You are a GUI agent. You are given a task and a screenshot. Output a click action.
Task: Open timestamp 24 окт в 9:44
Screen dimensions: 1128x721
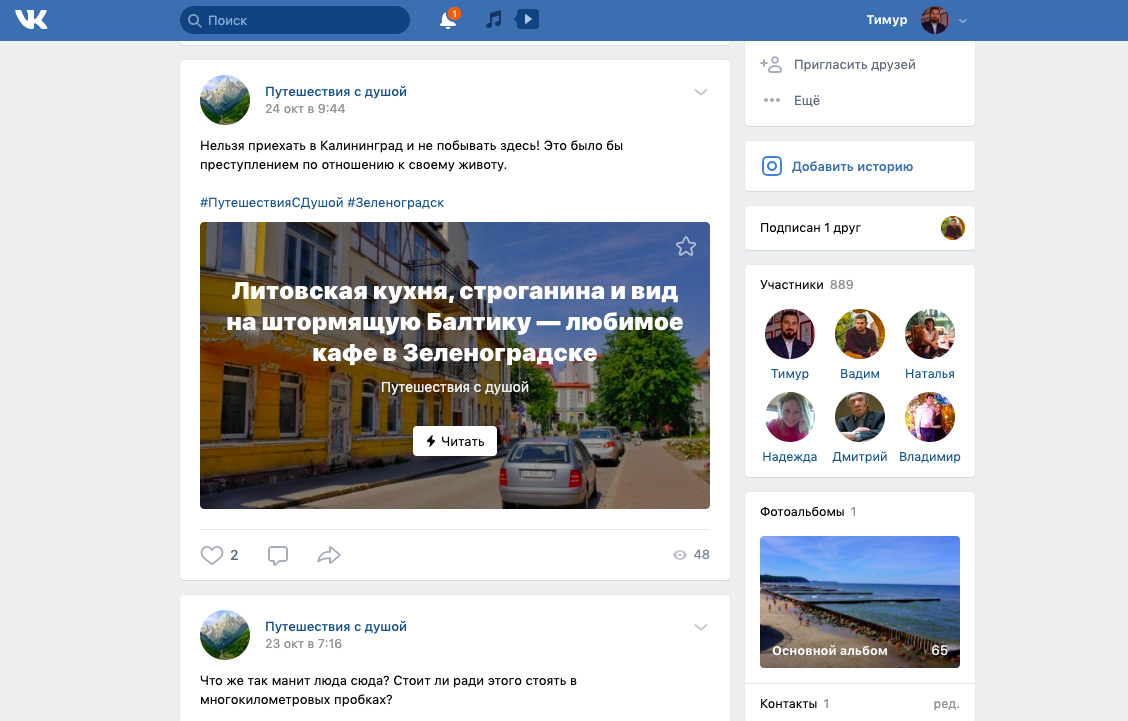[305, 109]
